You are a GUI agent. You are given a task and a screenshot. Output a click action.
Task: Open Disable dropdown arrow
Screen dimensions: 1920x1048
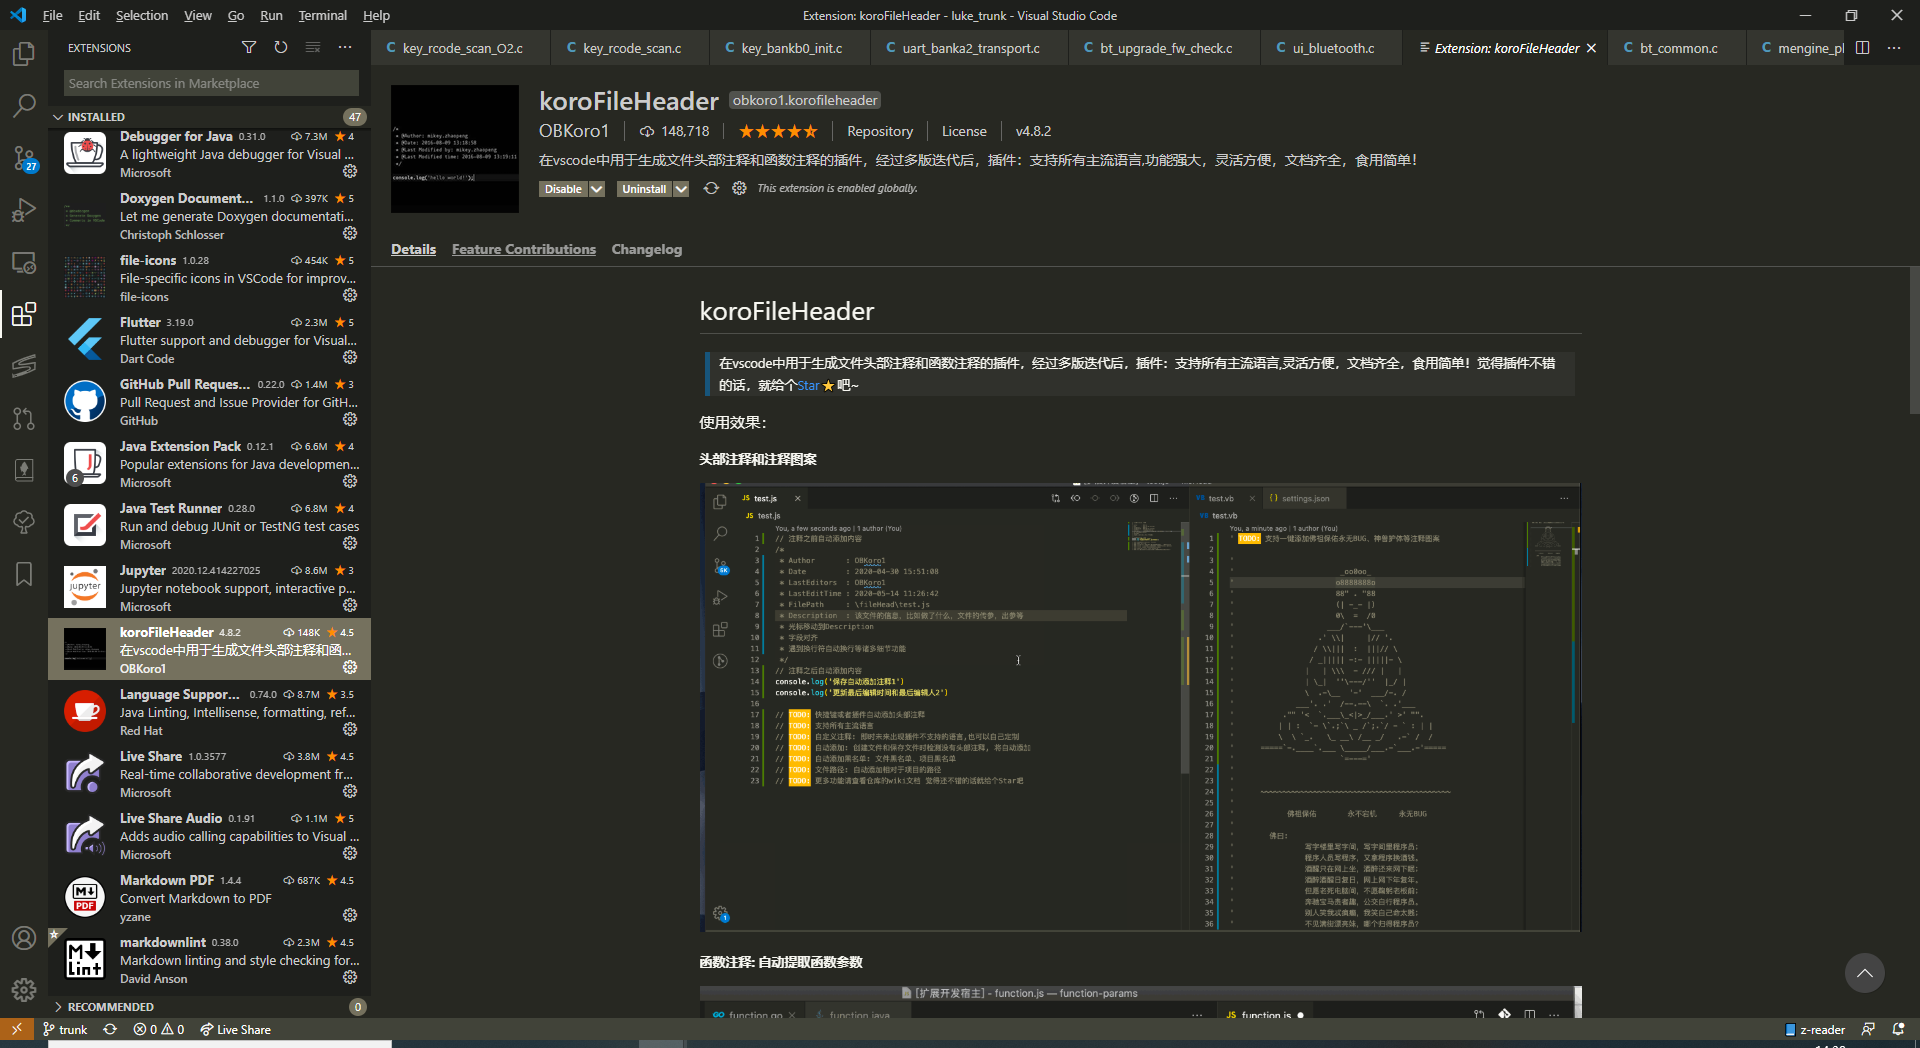[597, 189]
